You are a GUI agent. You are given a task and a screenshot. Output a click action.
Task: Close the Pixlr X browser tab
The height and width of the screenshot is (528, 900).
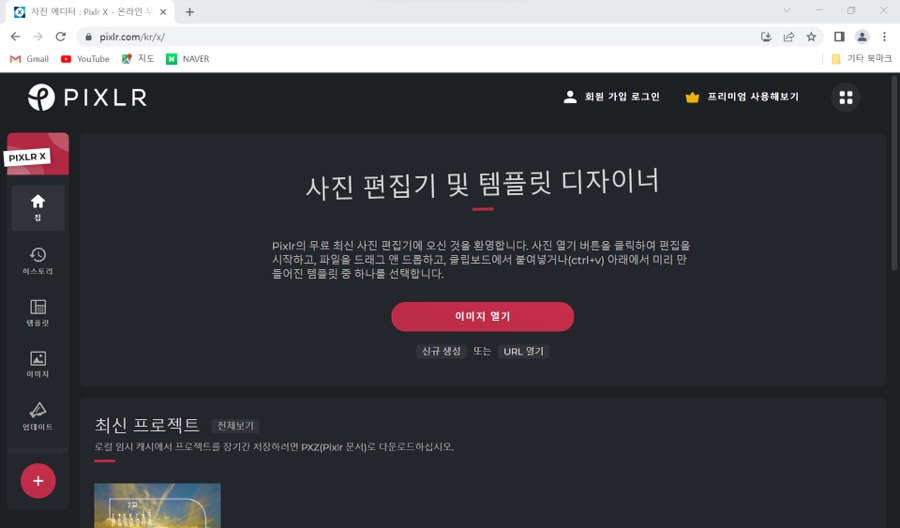pos(163,12)
